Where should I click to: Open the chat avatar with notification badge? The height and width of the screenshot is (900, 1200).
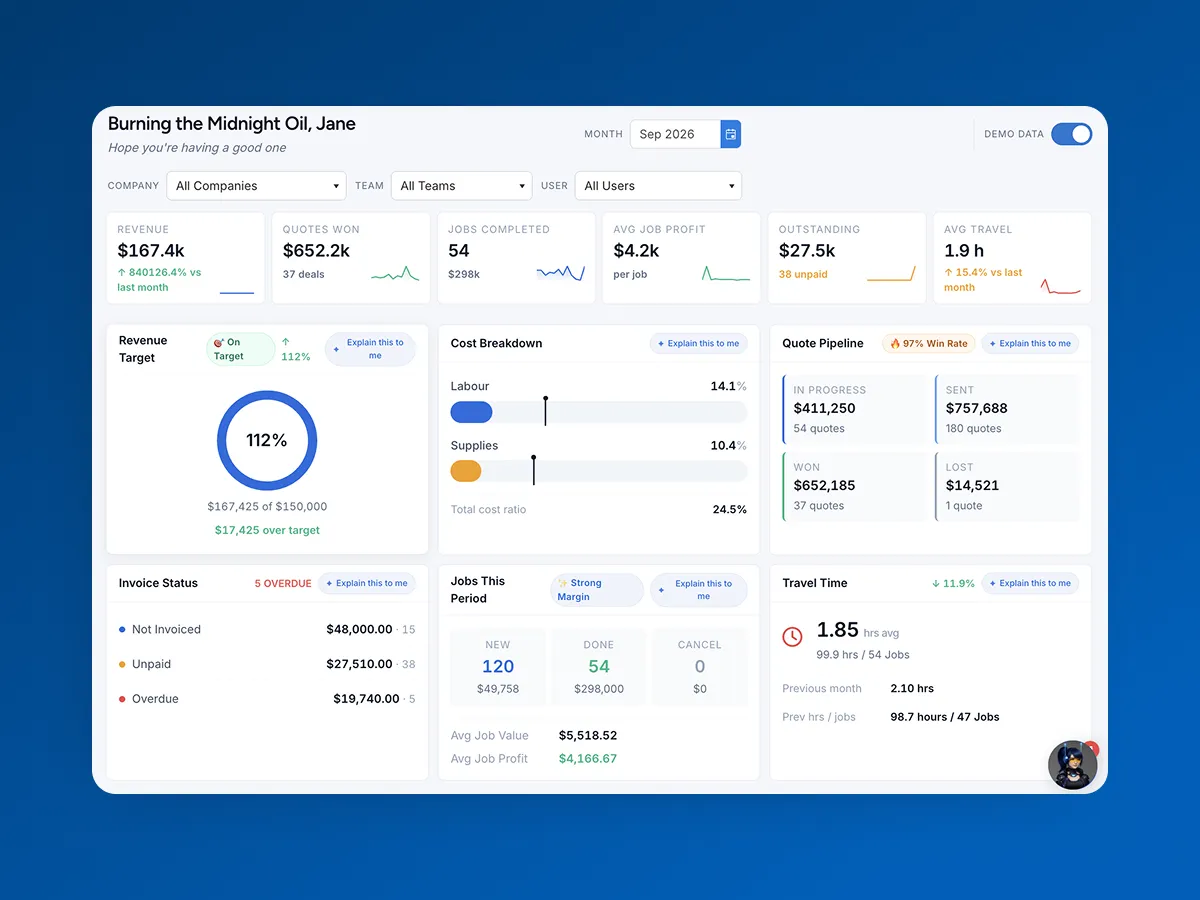pos(1072,765)
